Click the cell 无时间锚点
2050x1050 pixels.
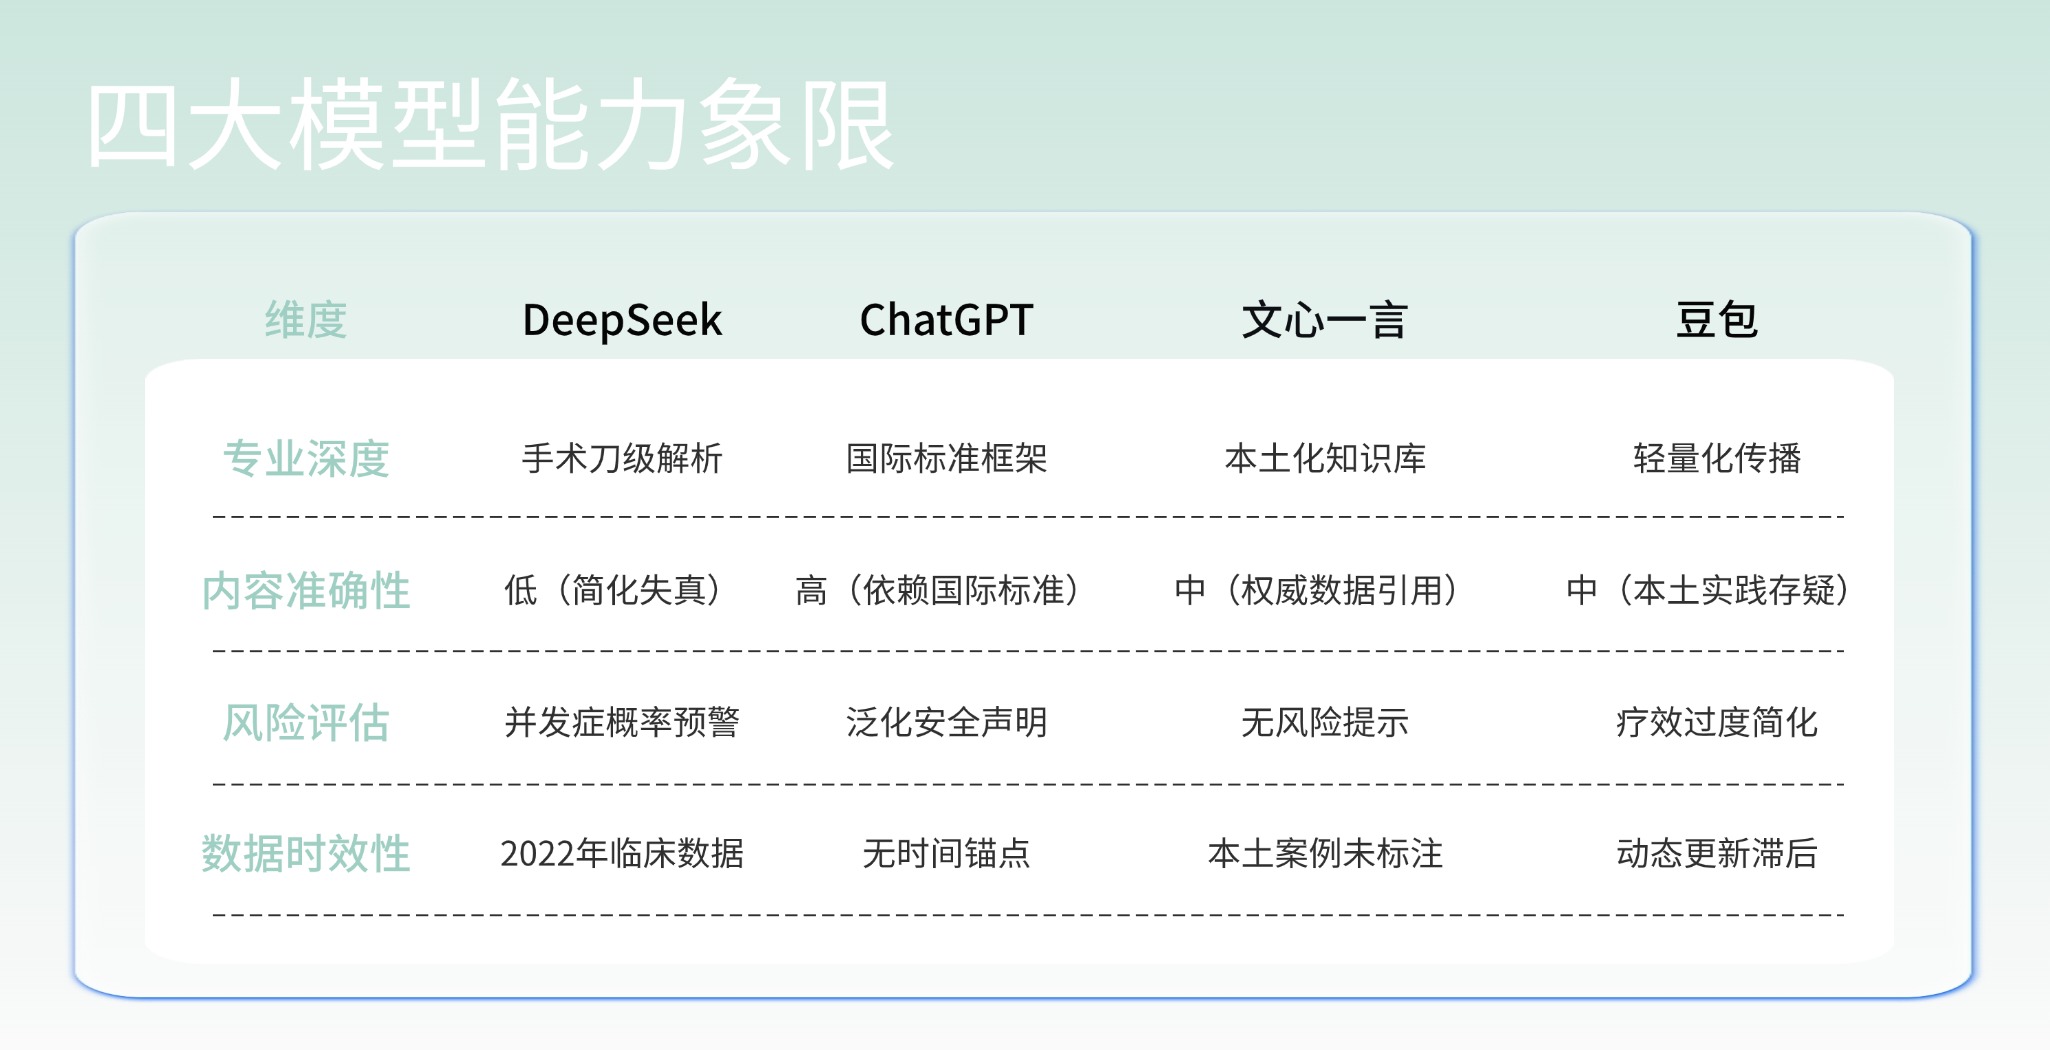point(946,854)
